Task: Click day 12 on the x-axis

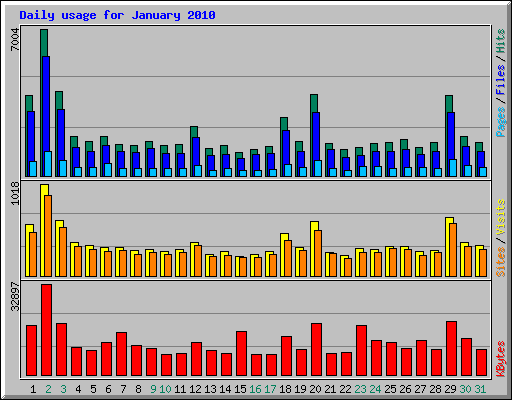Action: pos(195,389)
